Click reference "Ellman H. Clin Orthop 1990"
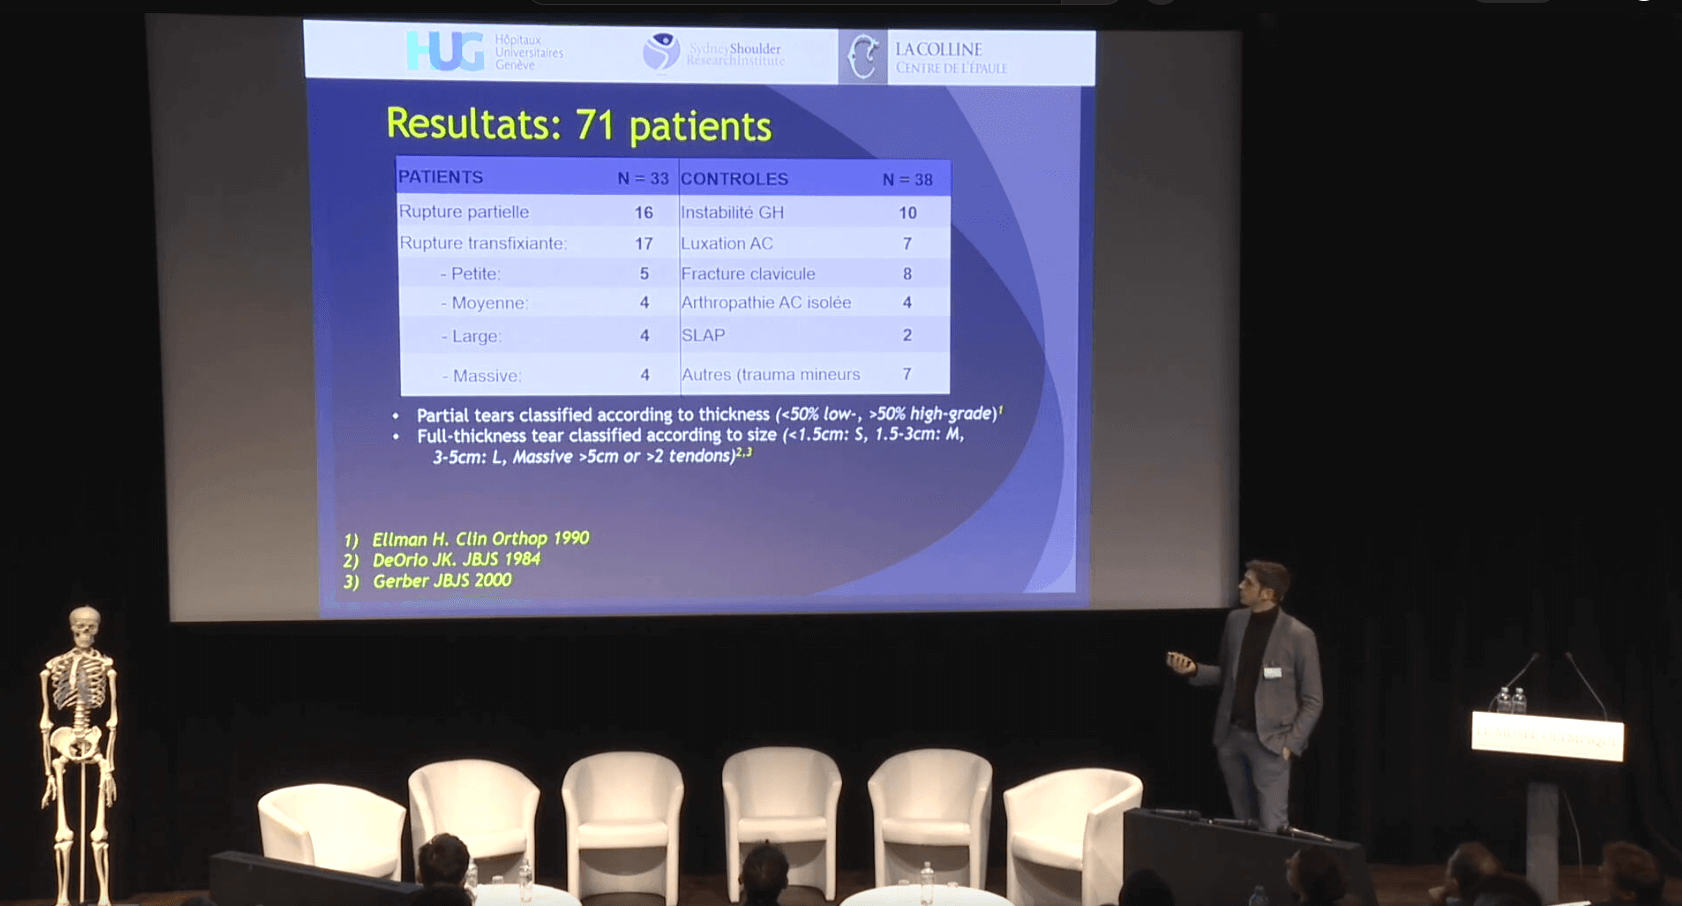 [x=480, y=539]
